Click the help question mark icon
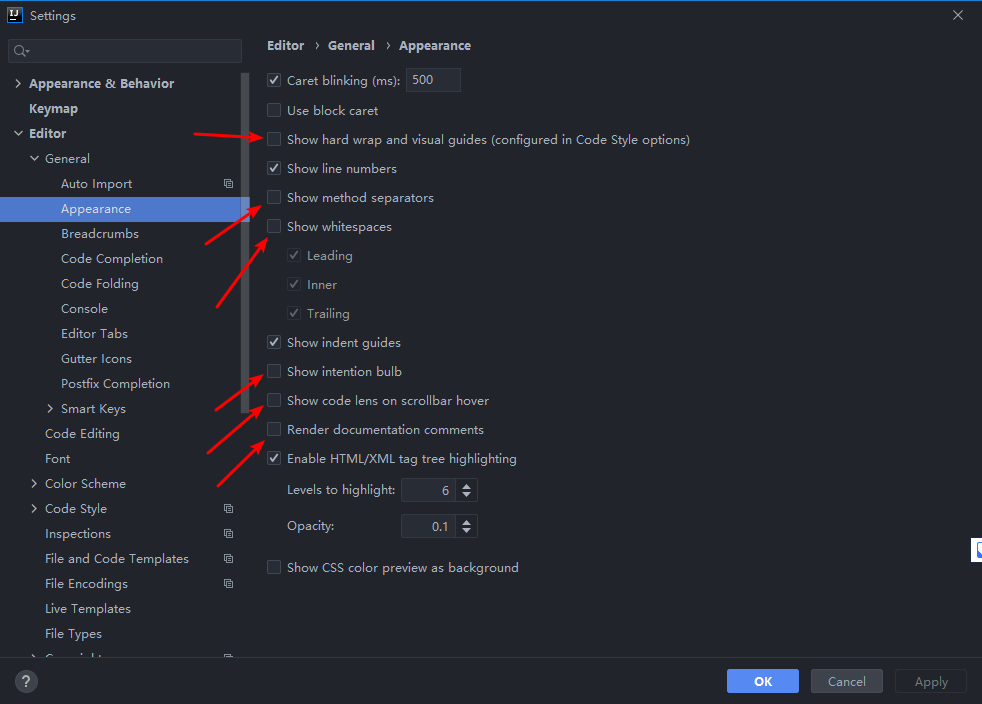 tap(27, 682)
